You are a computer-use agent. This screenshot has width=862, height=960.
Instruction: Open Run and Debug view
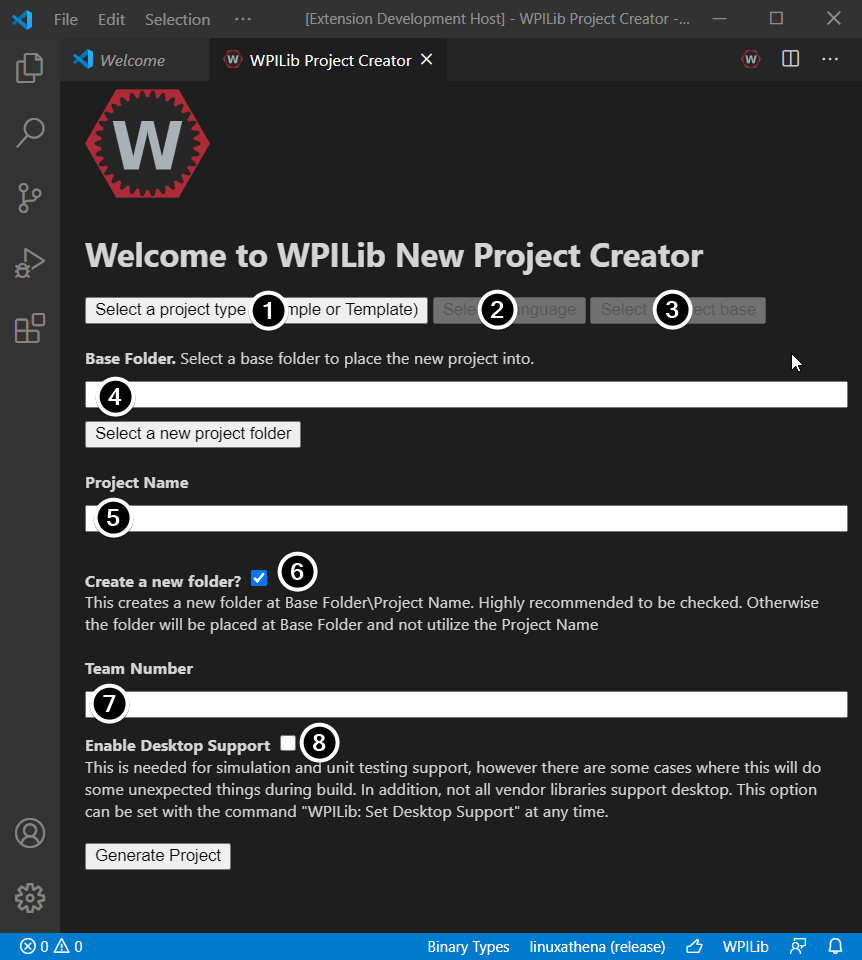(x=29, y=263)
